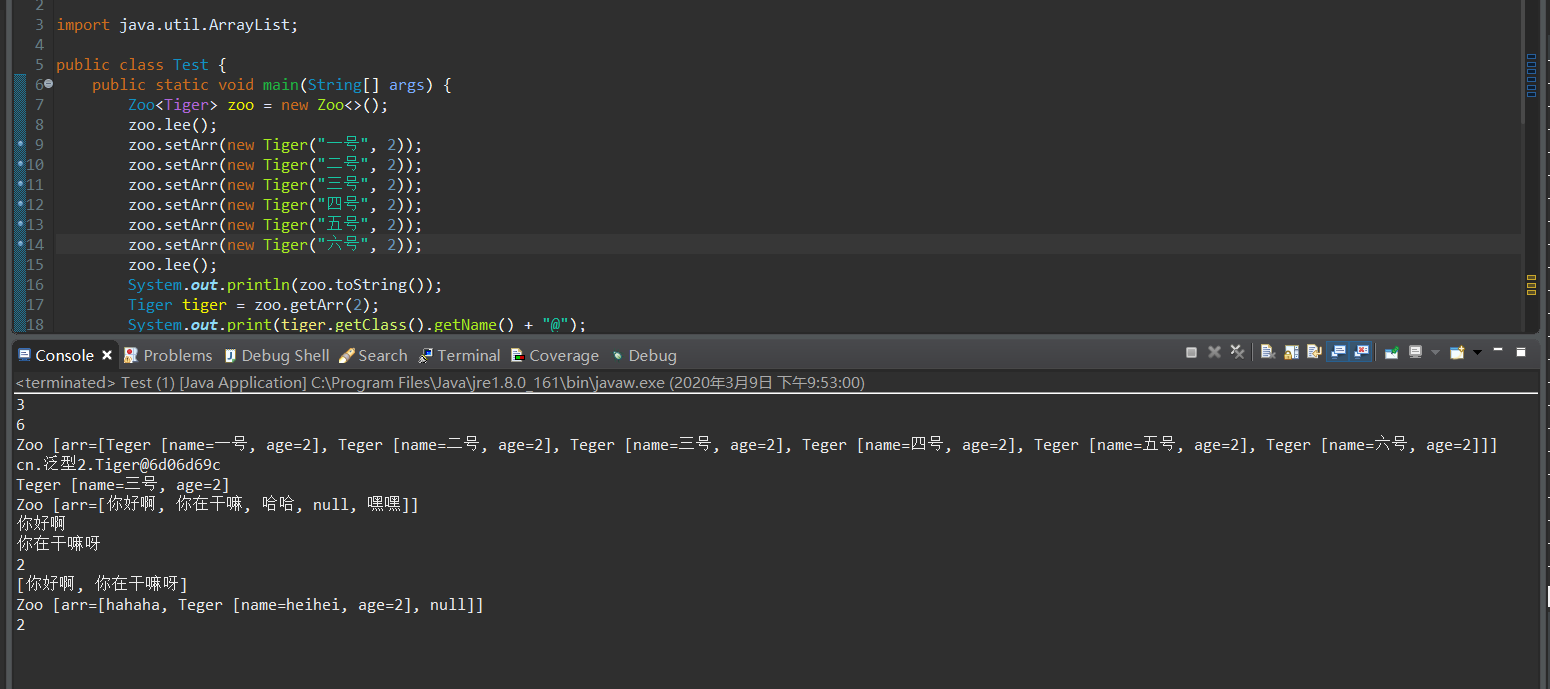Click the Debug Shell tab icon
The image size is (1550, 689).
pyautogui.click(x=230, y=355)
